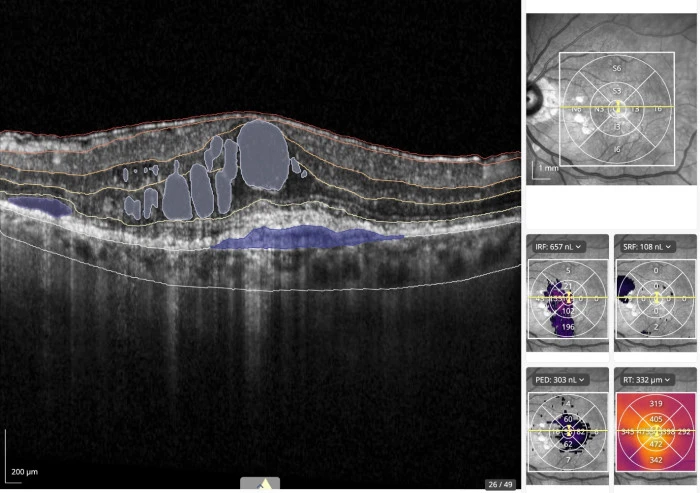Select the T6 sector on the fundus grid
The image size is (700, 493).
pos(657,109)
